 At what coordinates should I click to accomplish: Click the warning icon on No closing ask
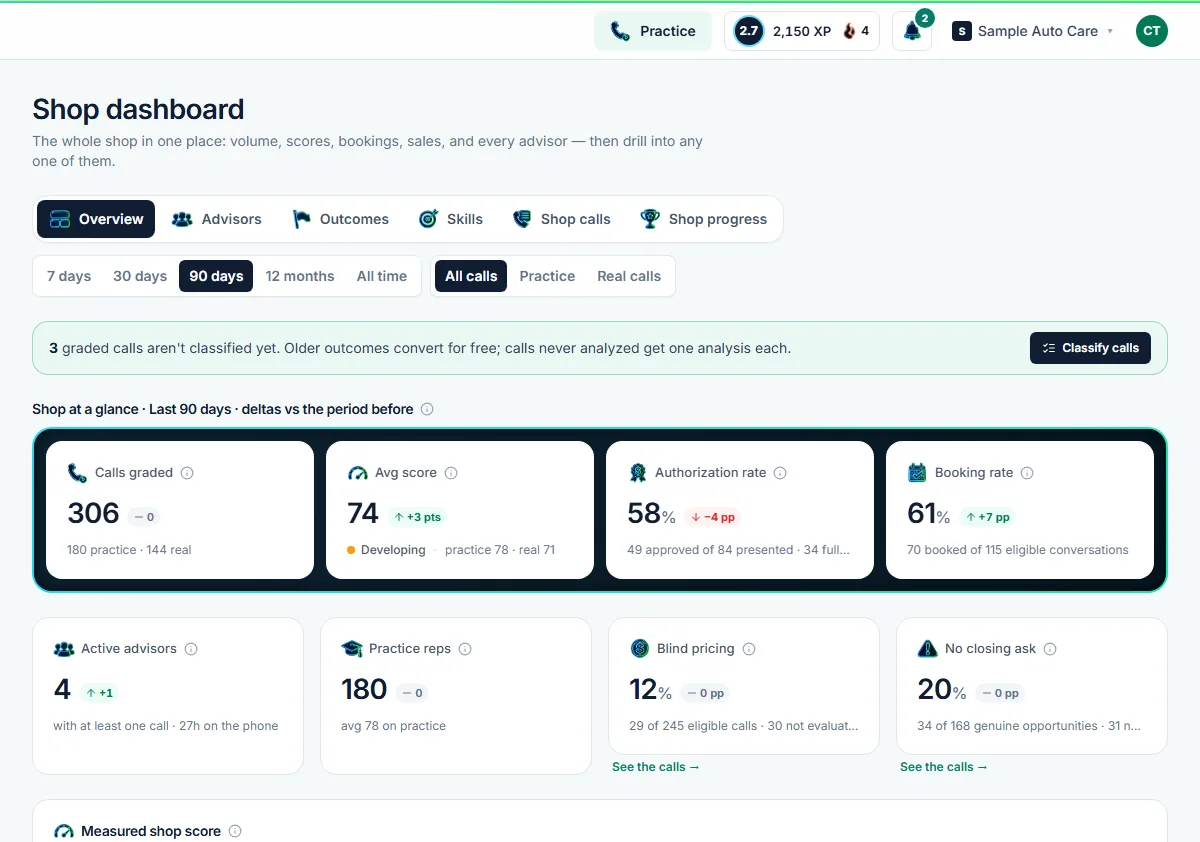click(927, 649)
